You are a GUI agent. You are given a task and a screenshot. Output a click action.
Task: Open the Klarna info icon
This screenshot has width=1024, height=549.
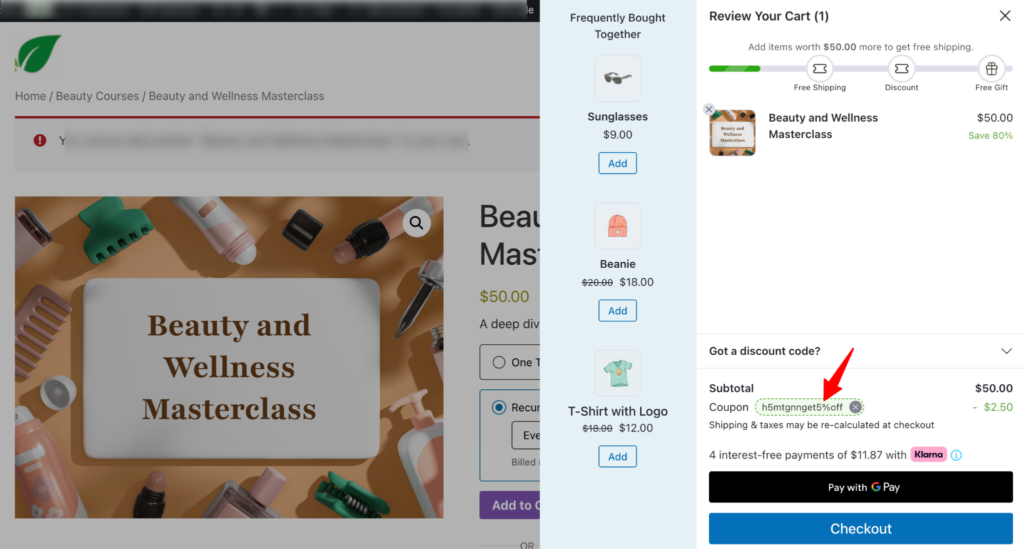click(956, 455)
